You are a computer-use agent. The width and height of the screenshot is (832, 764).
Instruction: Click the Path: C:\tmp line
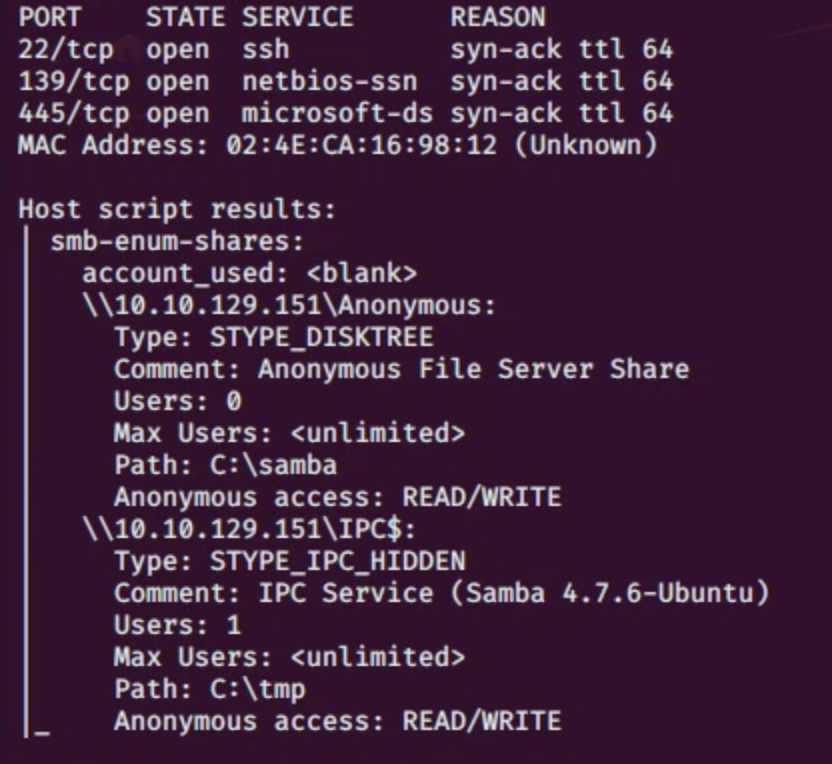click(209, 690)
